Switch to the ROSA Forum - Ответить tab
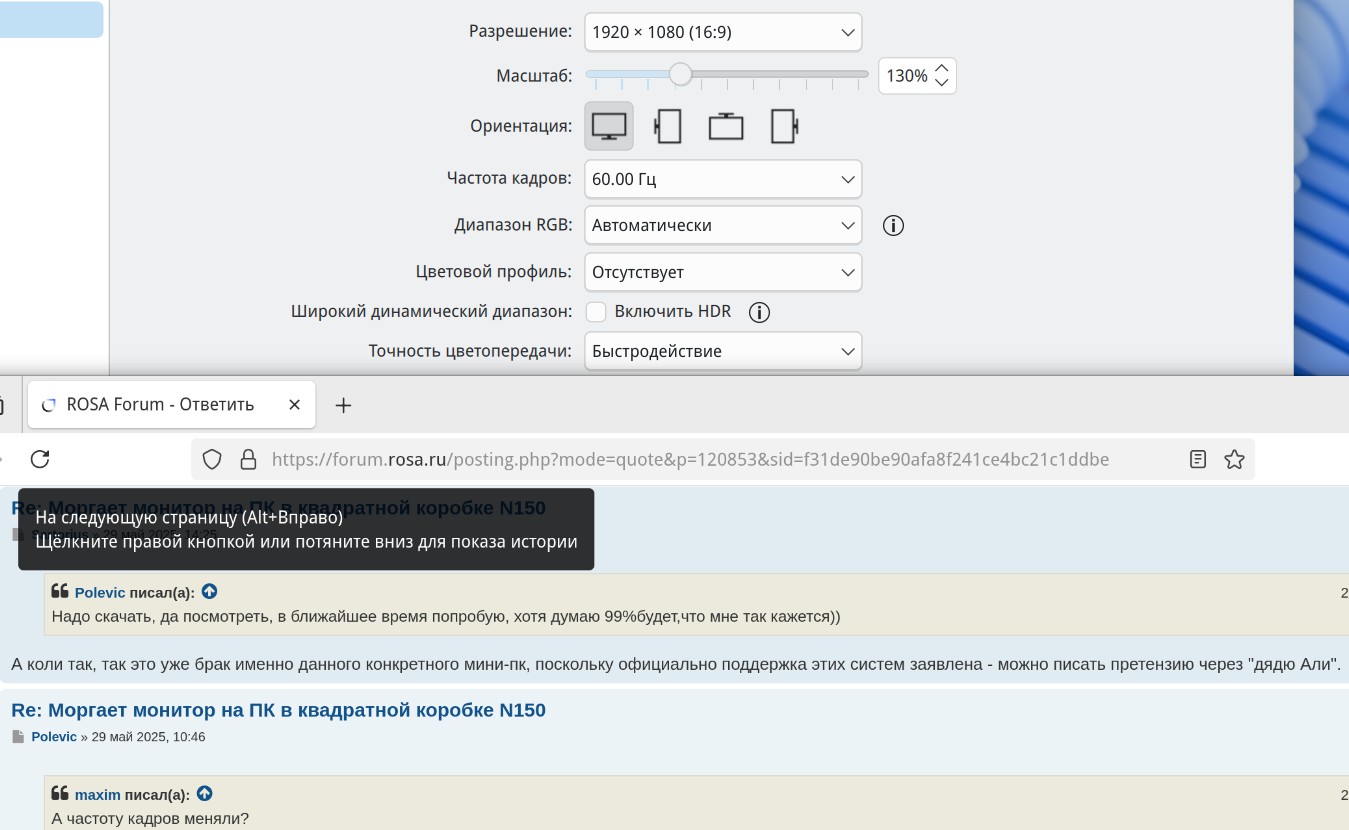 [x=172, y=405]
